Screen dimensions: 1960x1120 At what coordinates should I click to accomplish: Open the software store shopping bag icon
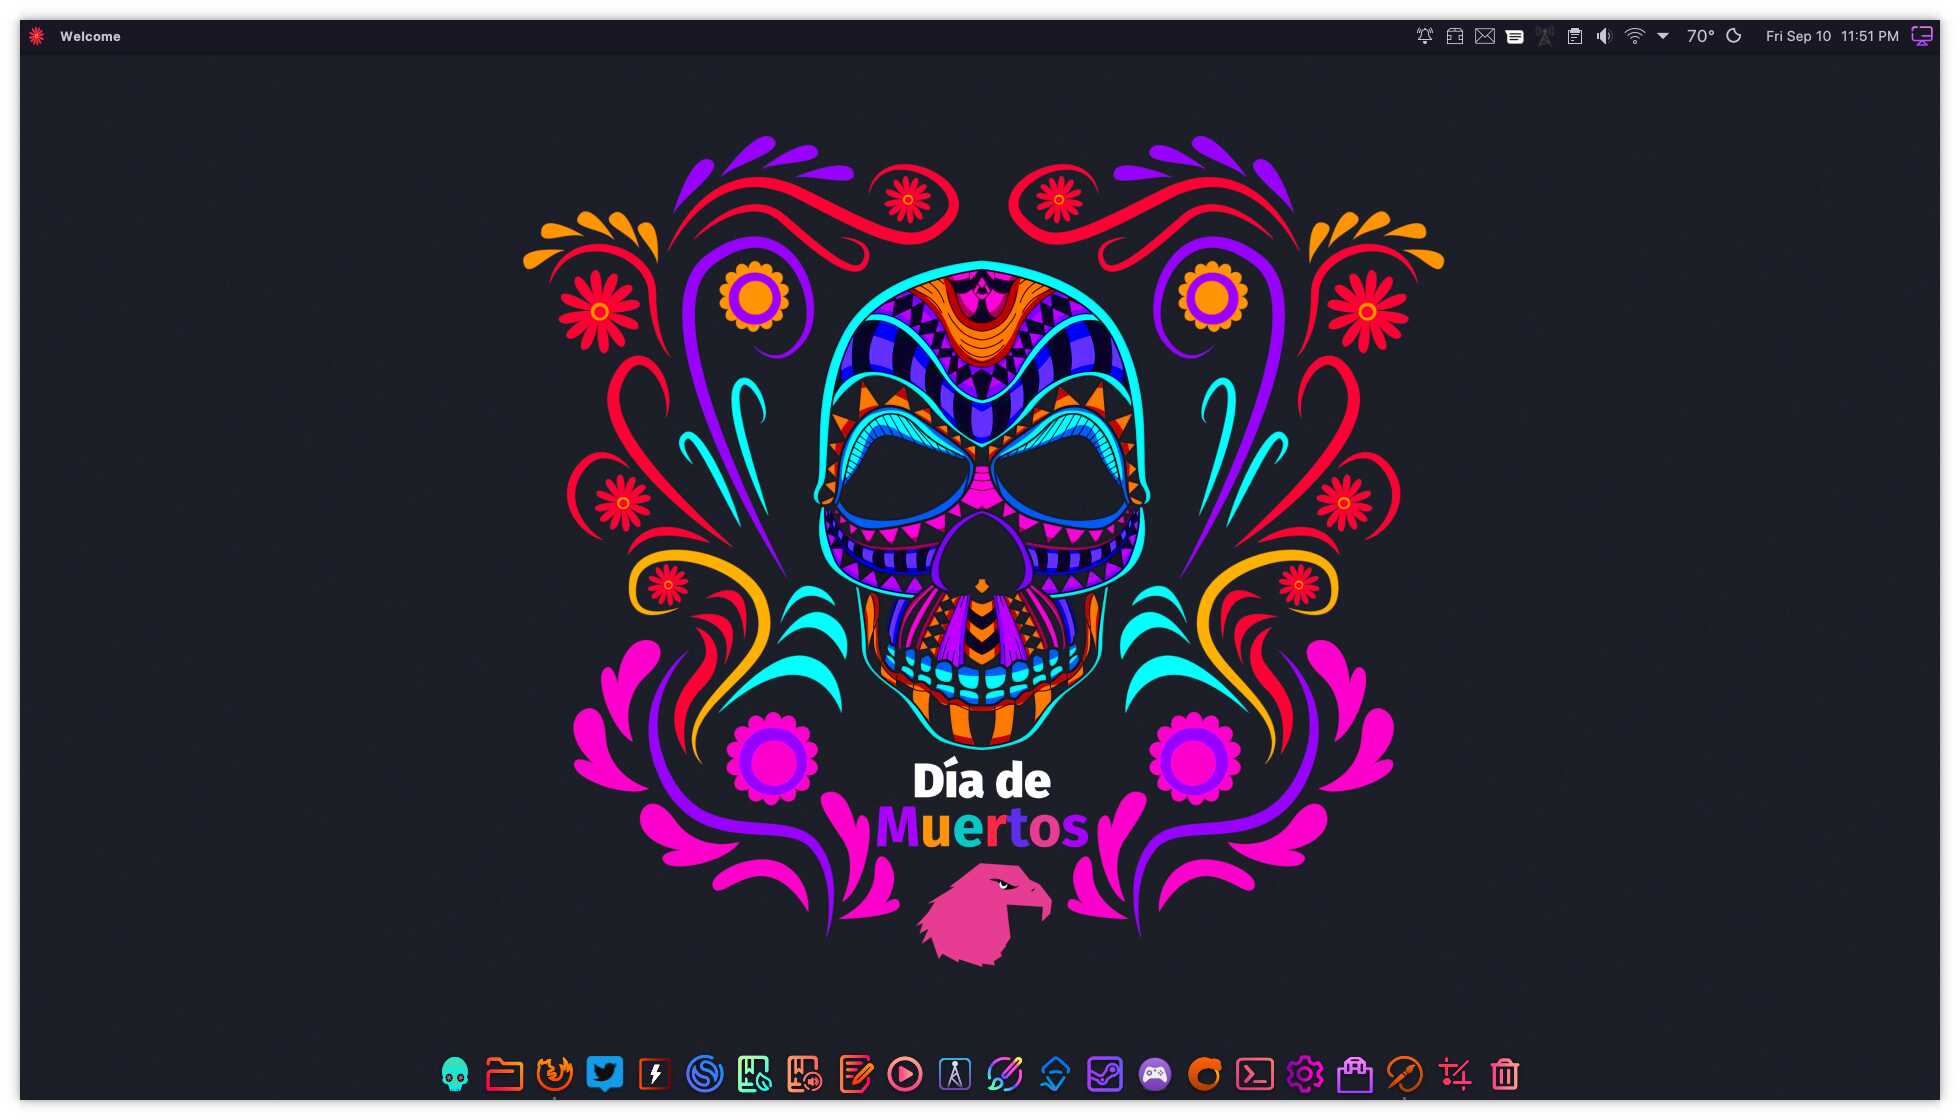1355,1074
